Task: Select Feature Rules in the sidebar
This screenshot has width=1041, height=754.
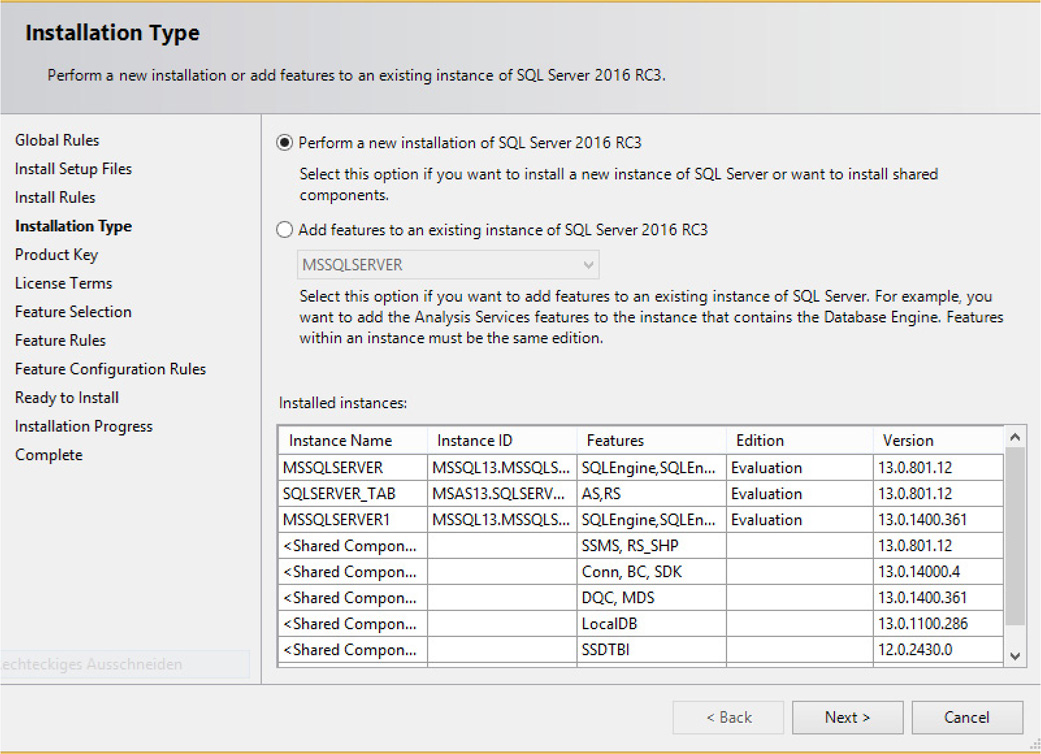Action: pyautogui.click(x=60, y=340)
